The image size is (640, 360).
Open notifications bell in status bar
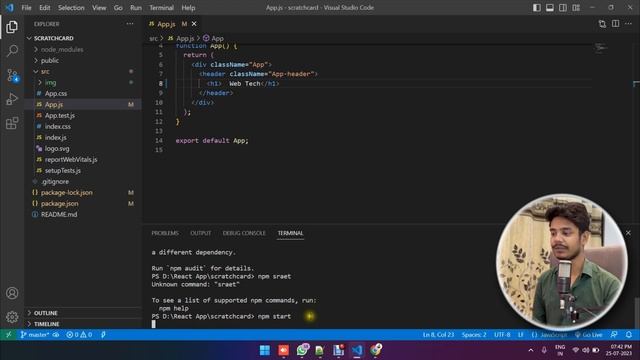coord(629,335)
